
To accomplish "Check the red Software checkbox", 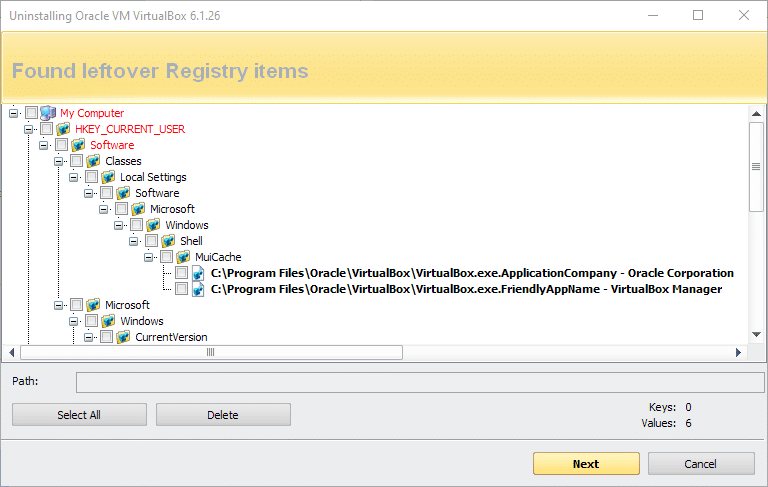I will (x=62, y=145).
